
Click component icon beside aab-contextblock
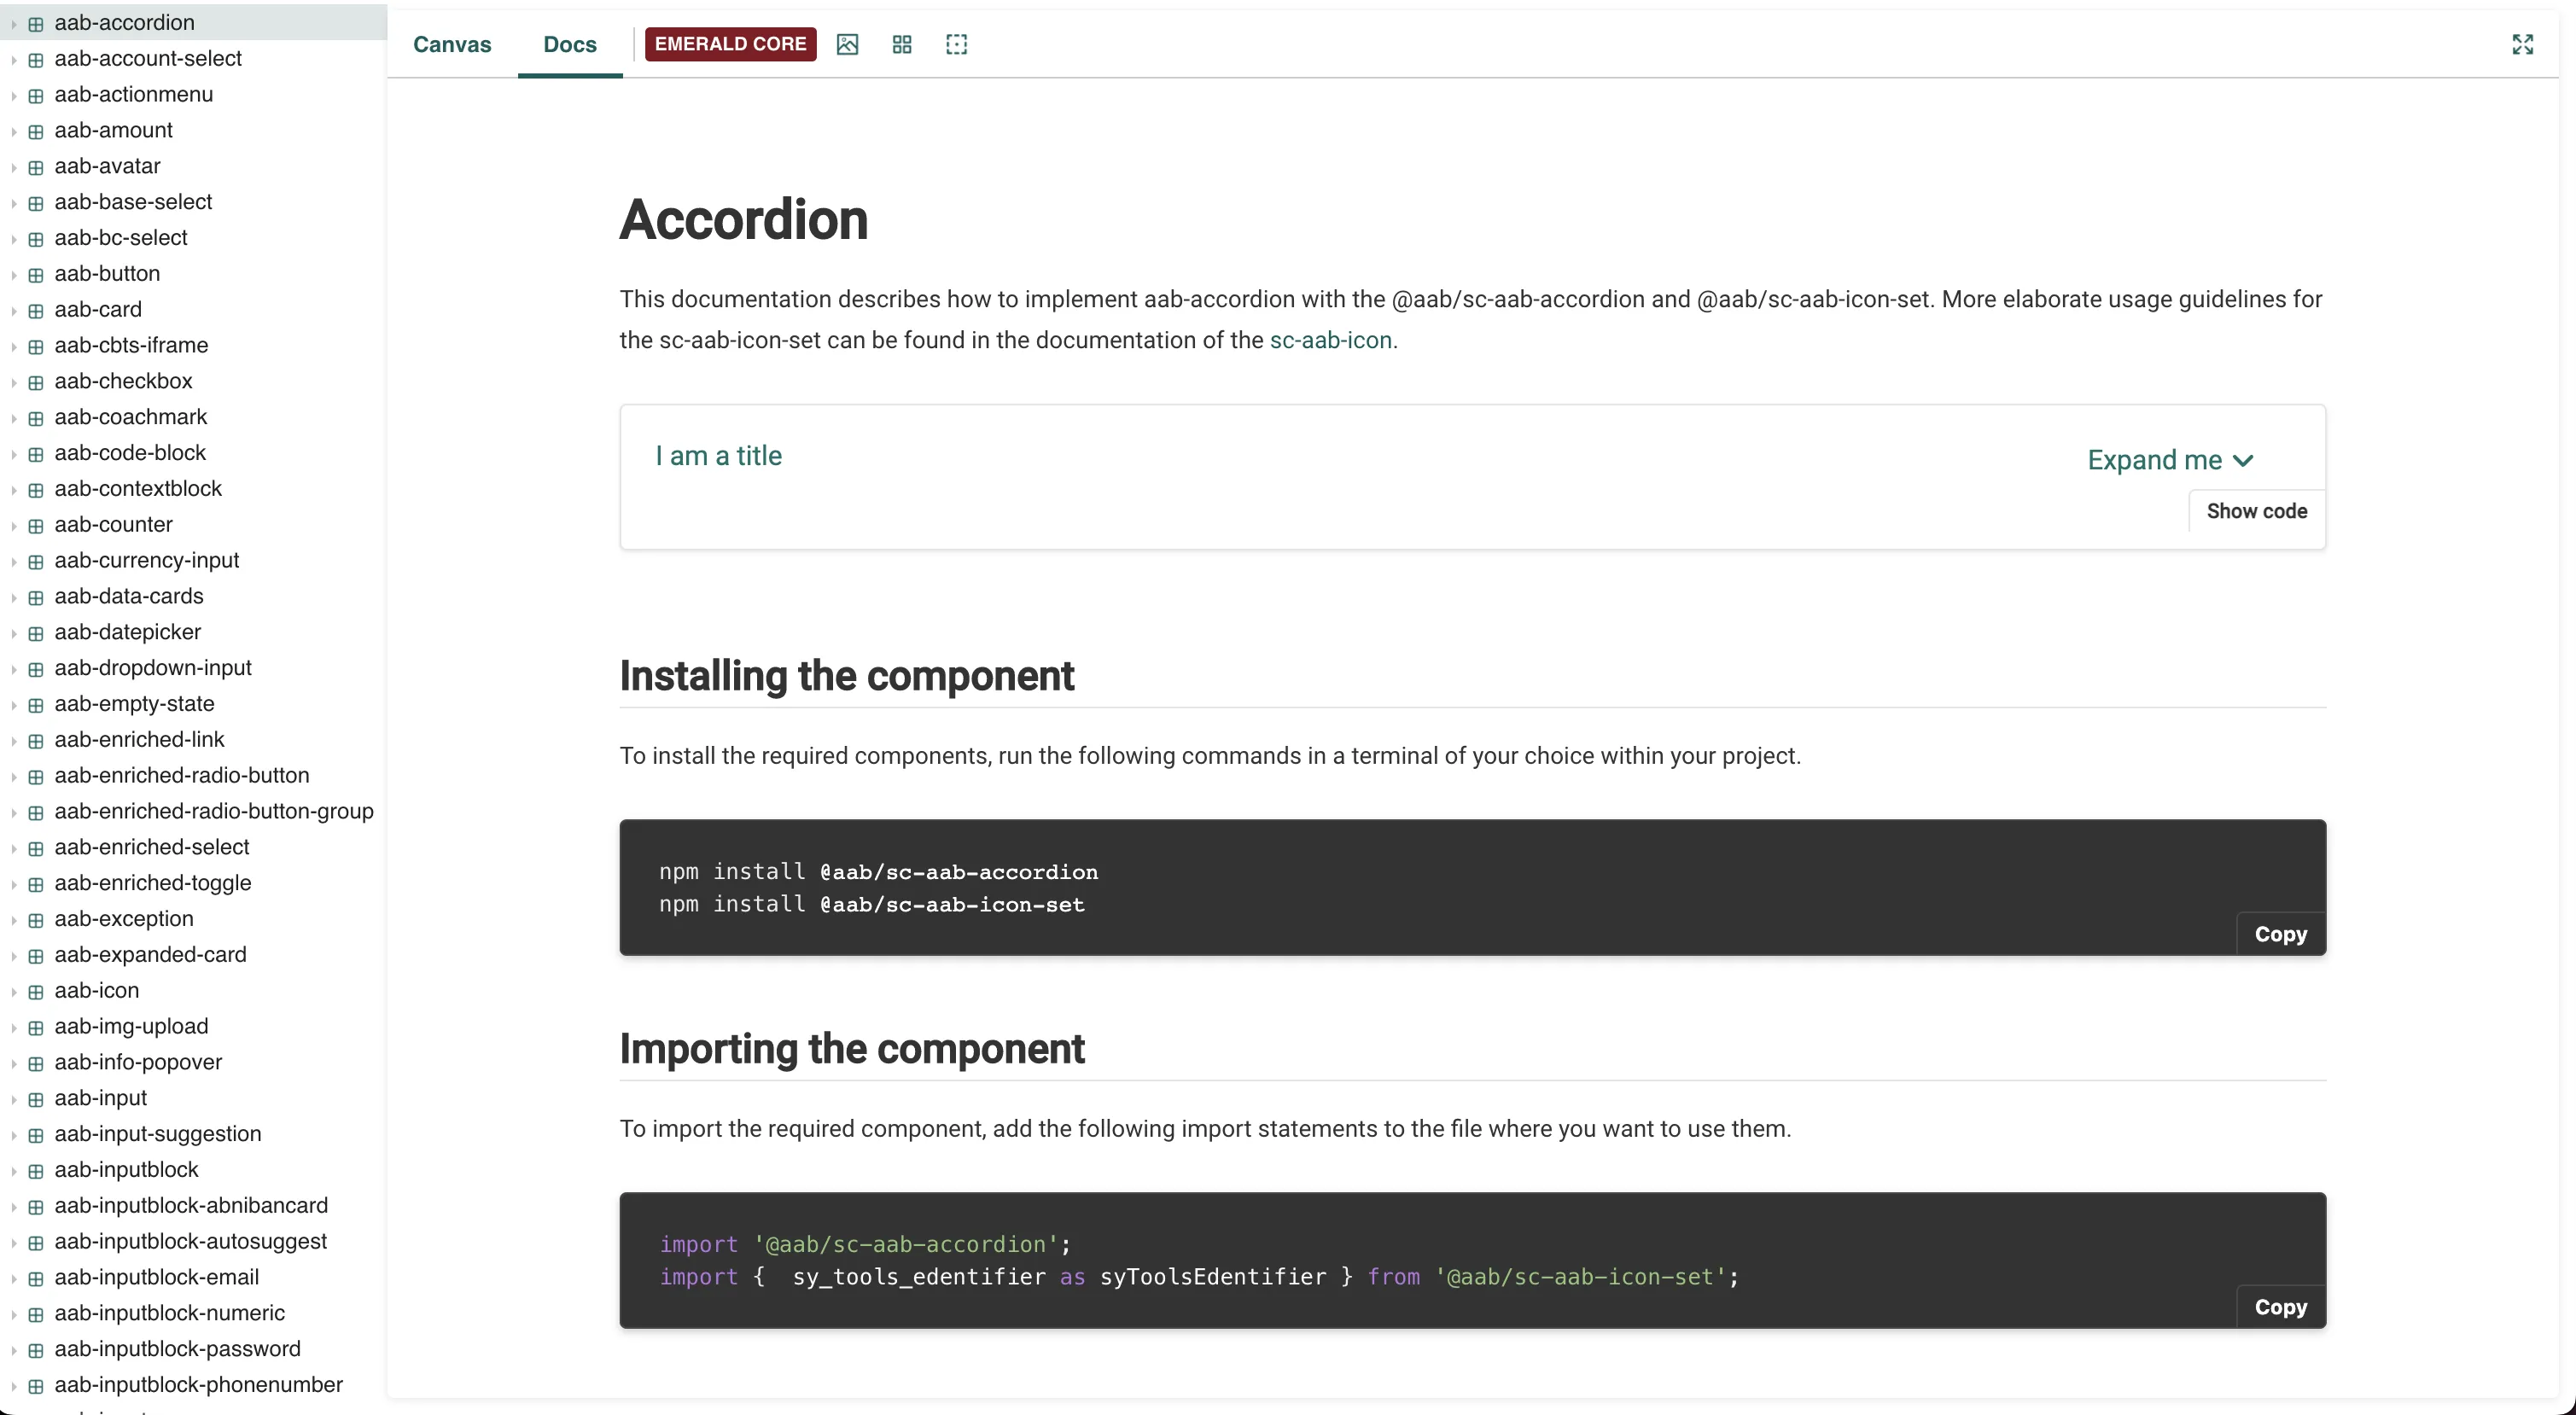36,490
